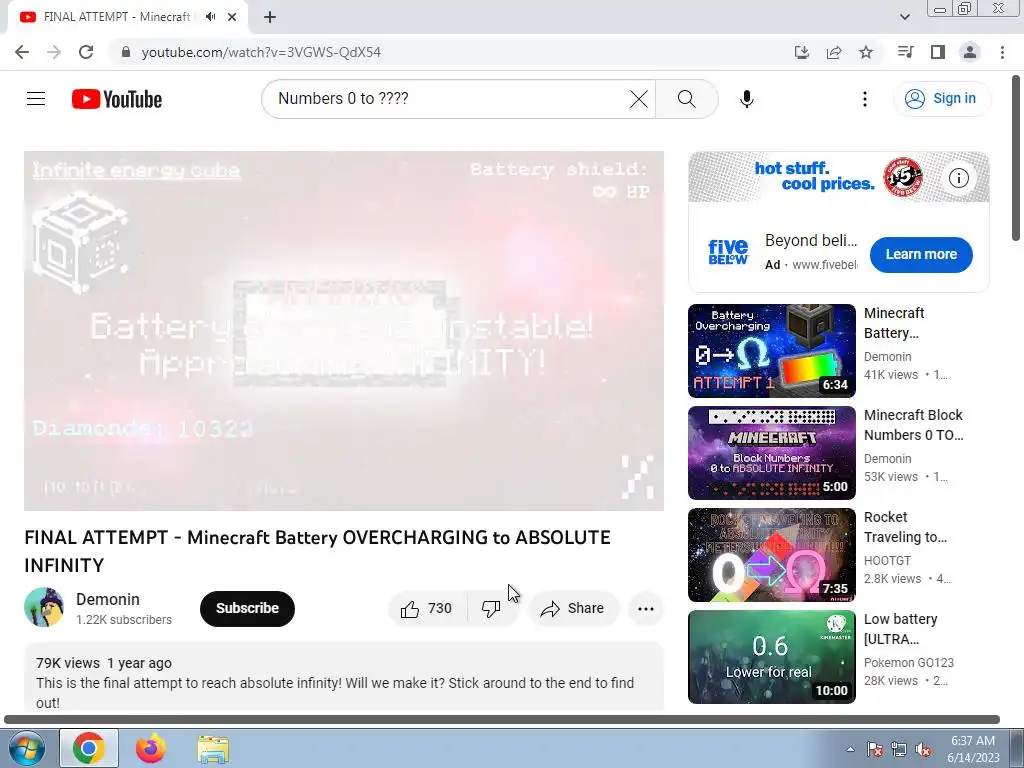Click the magnifier search button
This screenshot has height=768, width=1024.
point(686,99)
